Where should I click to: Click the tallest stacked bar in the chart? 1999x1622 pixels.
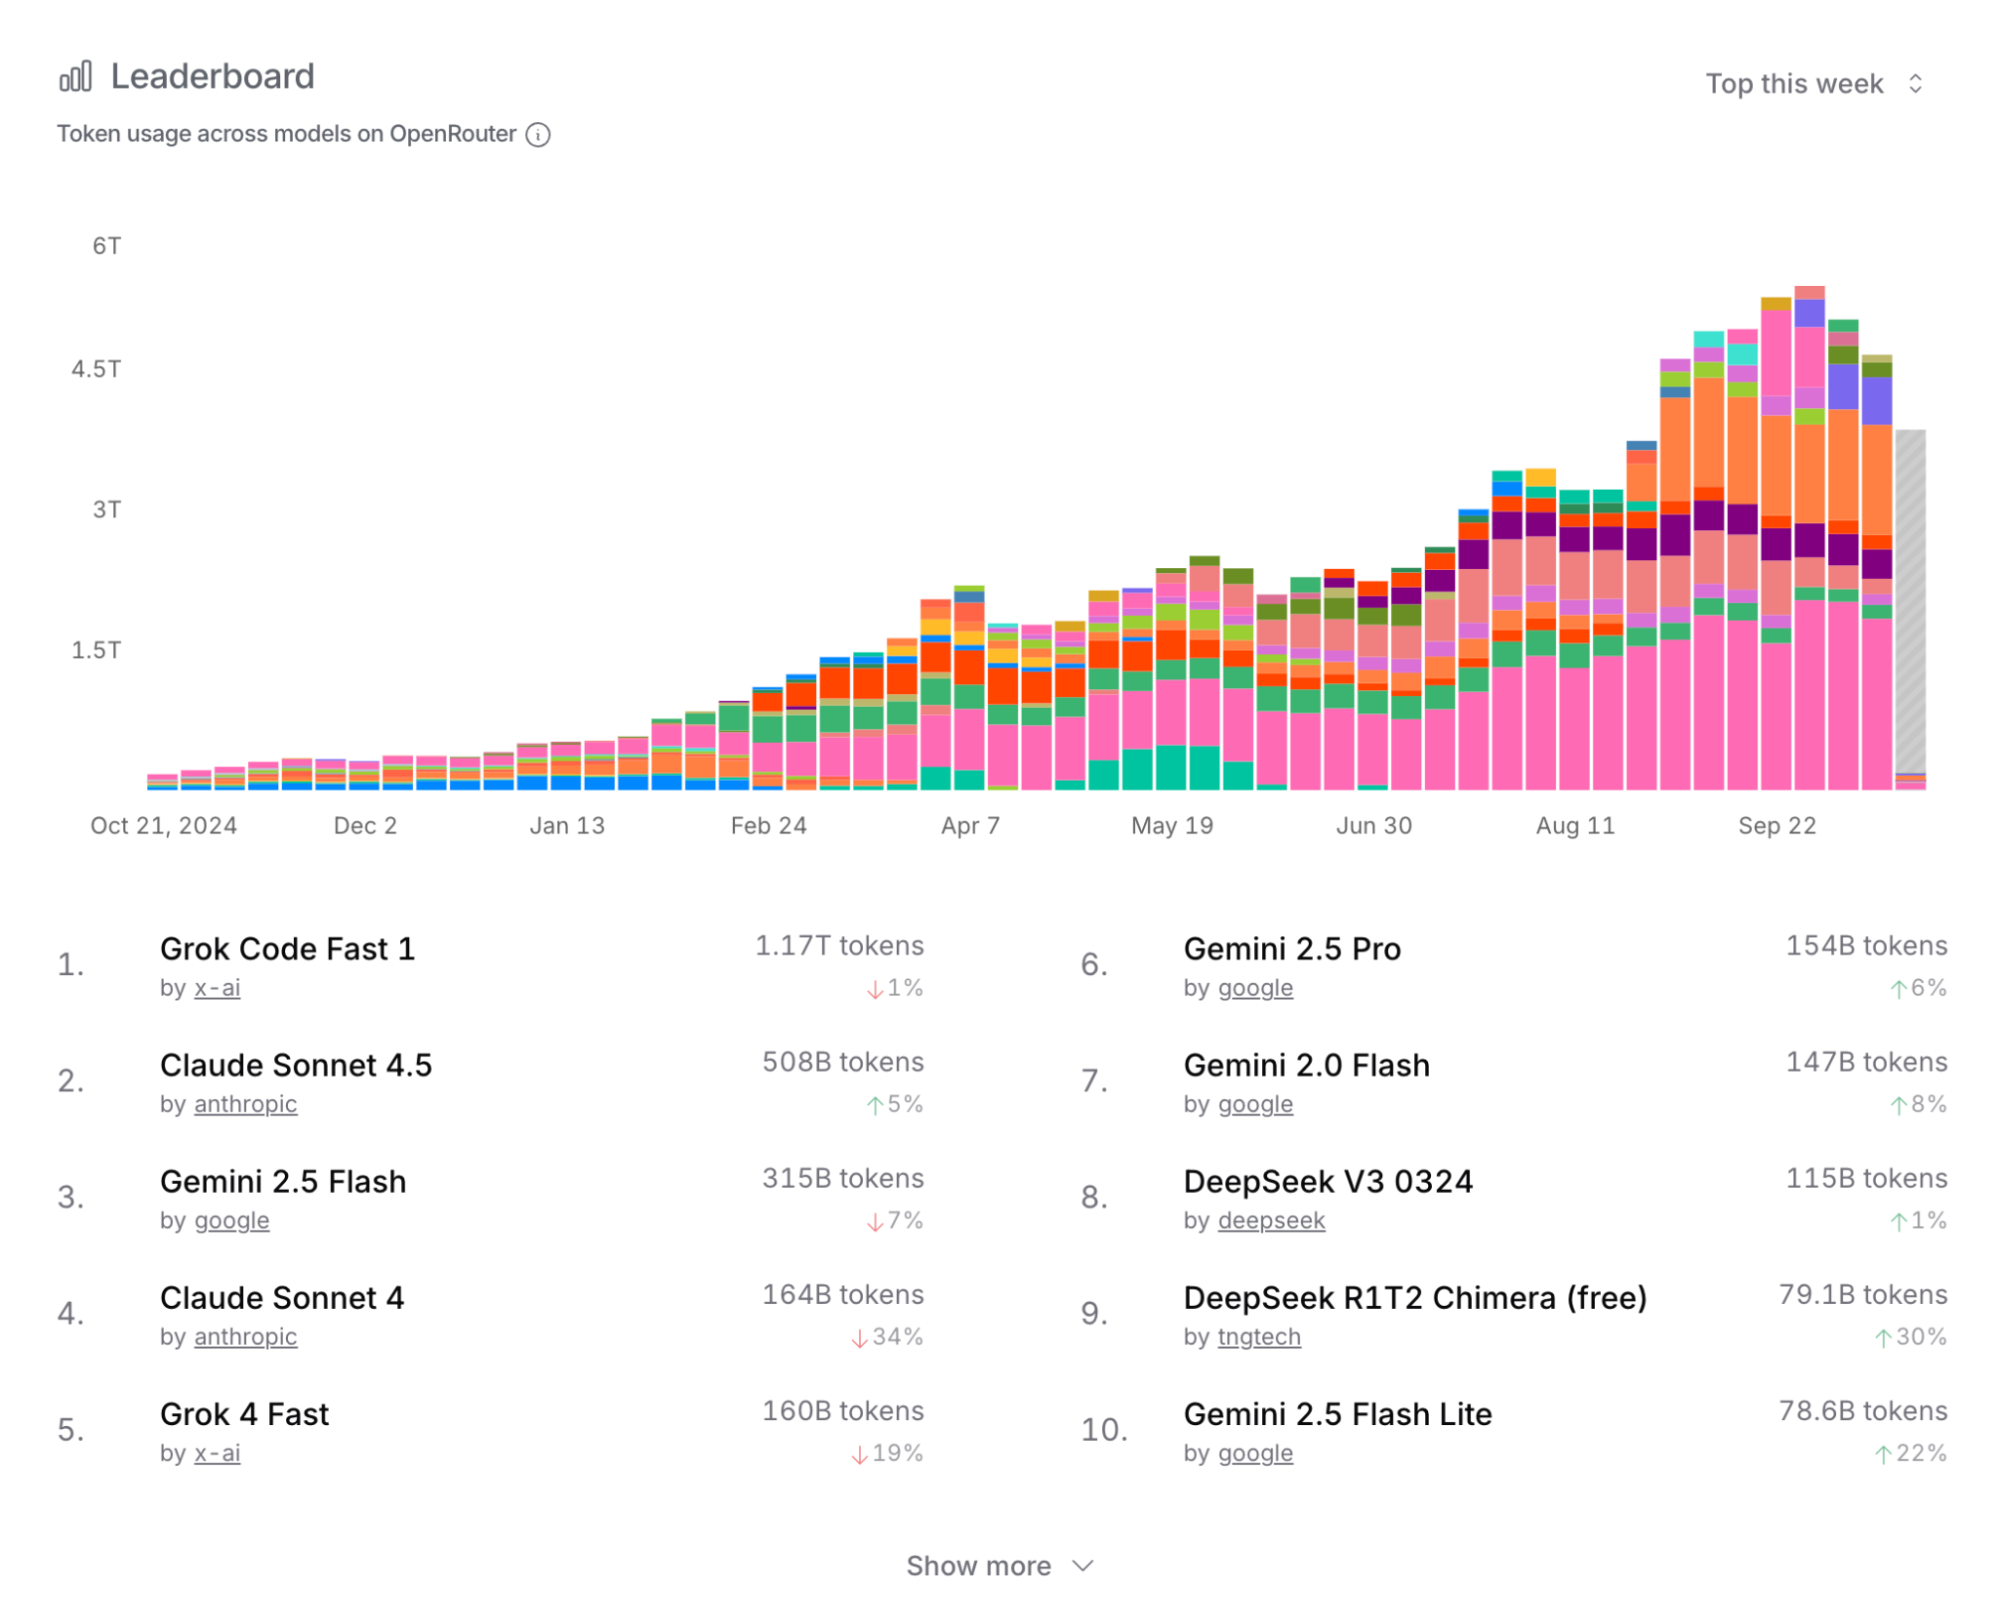pos(1809,540)
